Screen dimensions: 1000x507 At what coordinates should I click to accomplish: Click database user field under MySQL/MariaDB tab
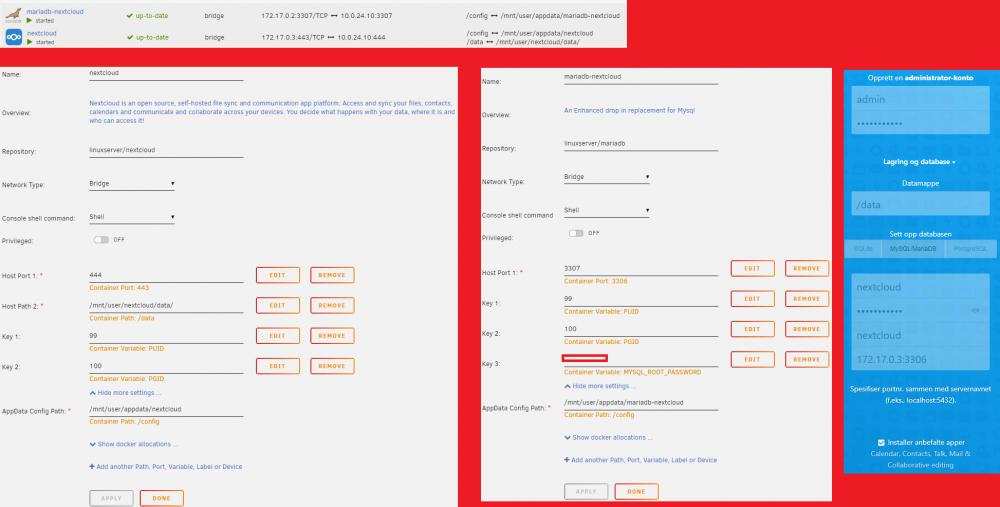[x=920, y=287]
